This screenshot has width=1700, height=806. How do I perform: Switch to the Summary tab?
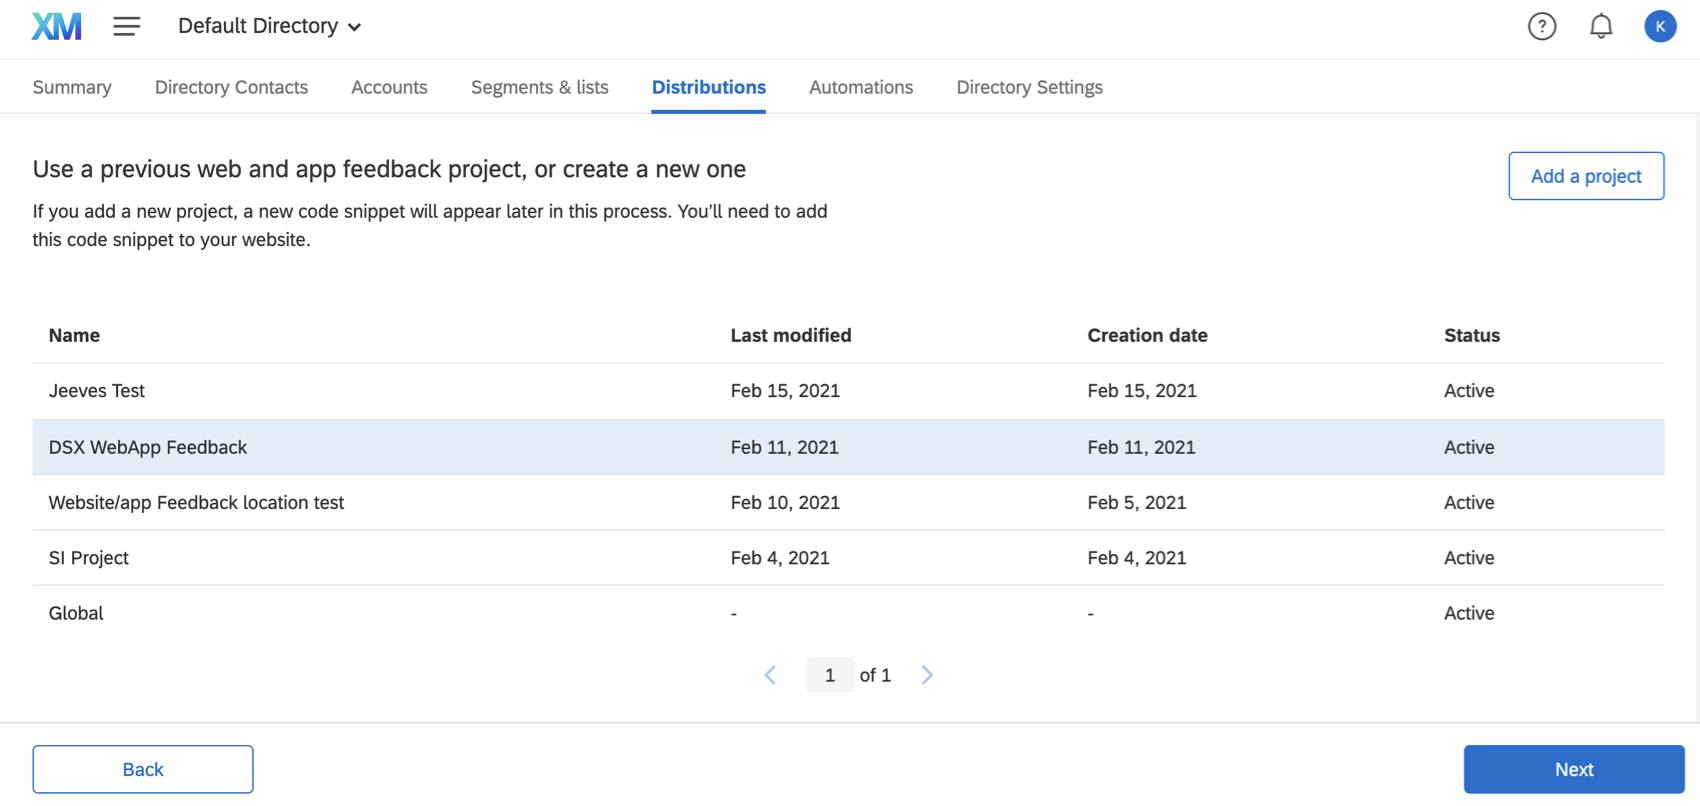coord(72,87)
